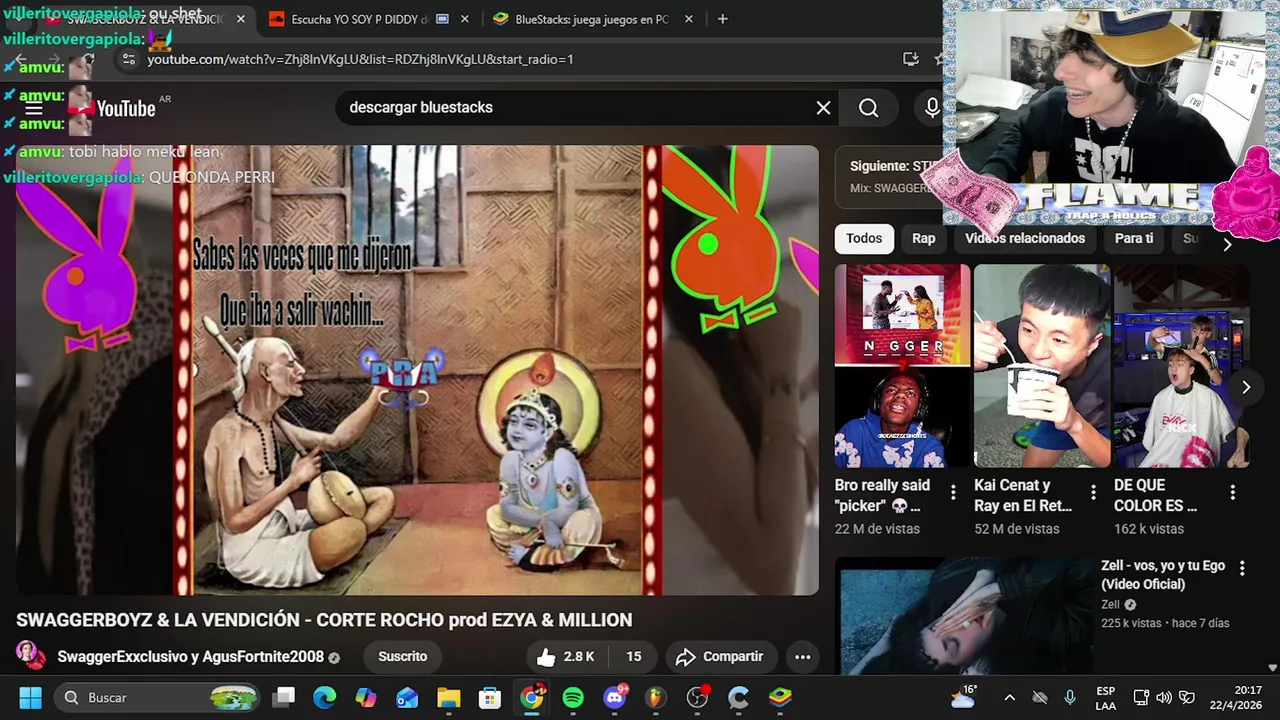Open BlueStacks from the taskbar

click(780, 697)
